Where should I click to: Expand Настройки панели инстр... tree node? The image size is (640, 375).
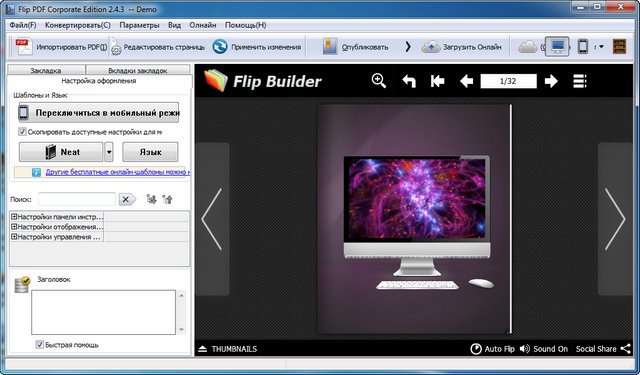click(14, 217)
